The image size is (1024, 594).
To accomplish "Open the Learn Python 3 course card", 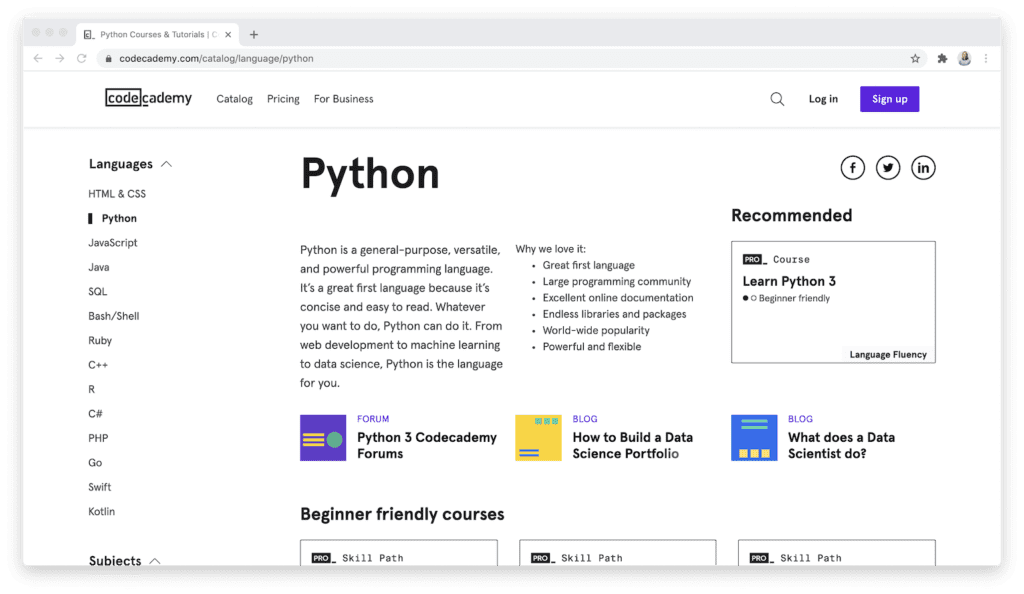I will tap(833, 301).
